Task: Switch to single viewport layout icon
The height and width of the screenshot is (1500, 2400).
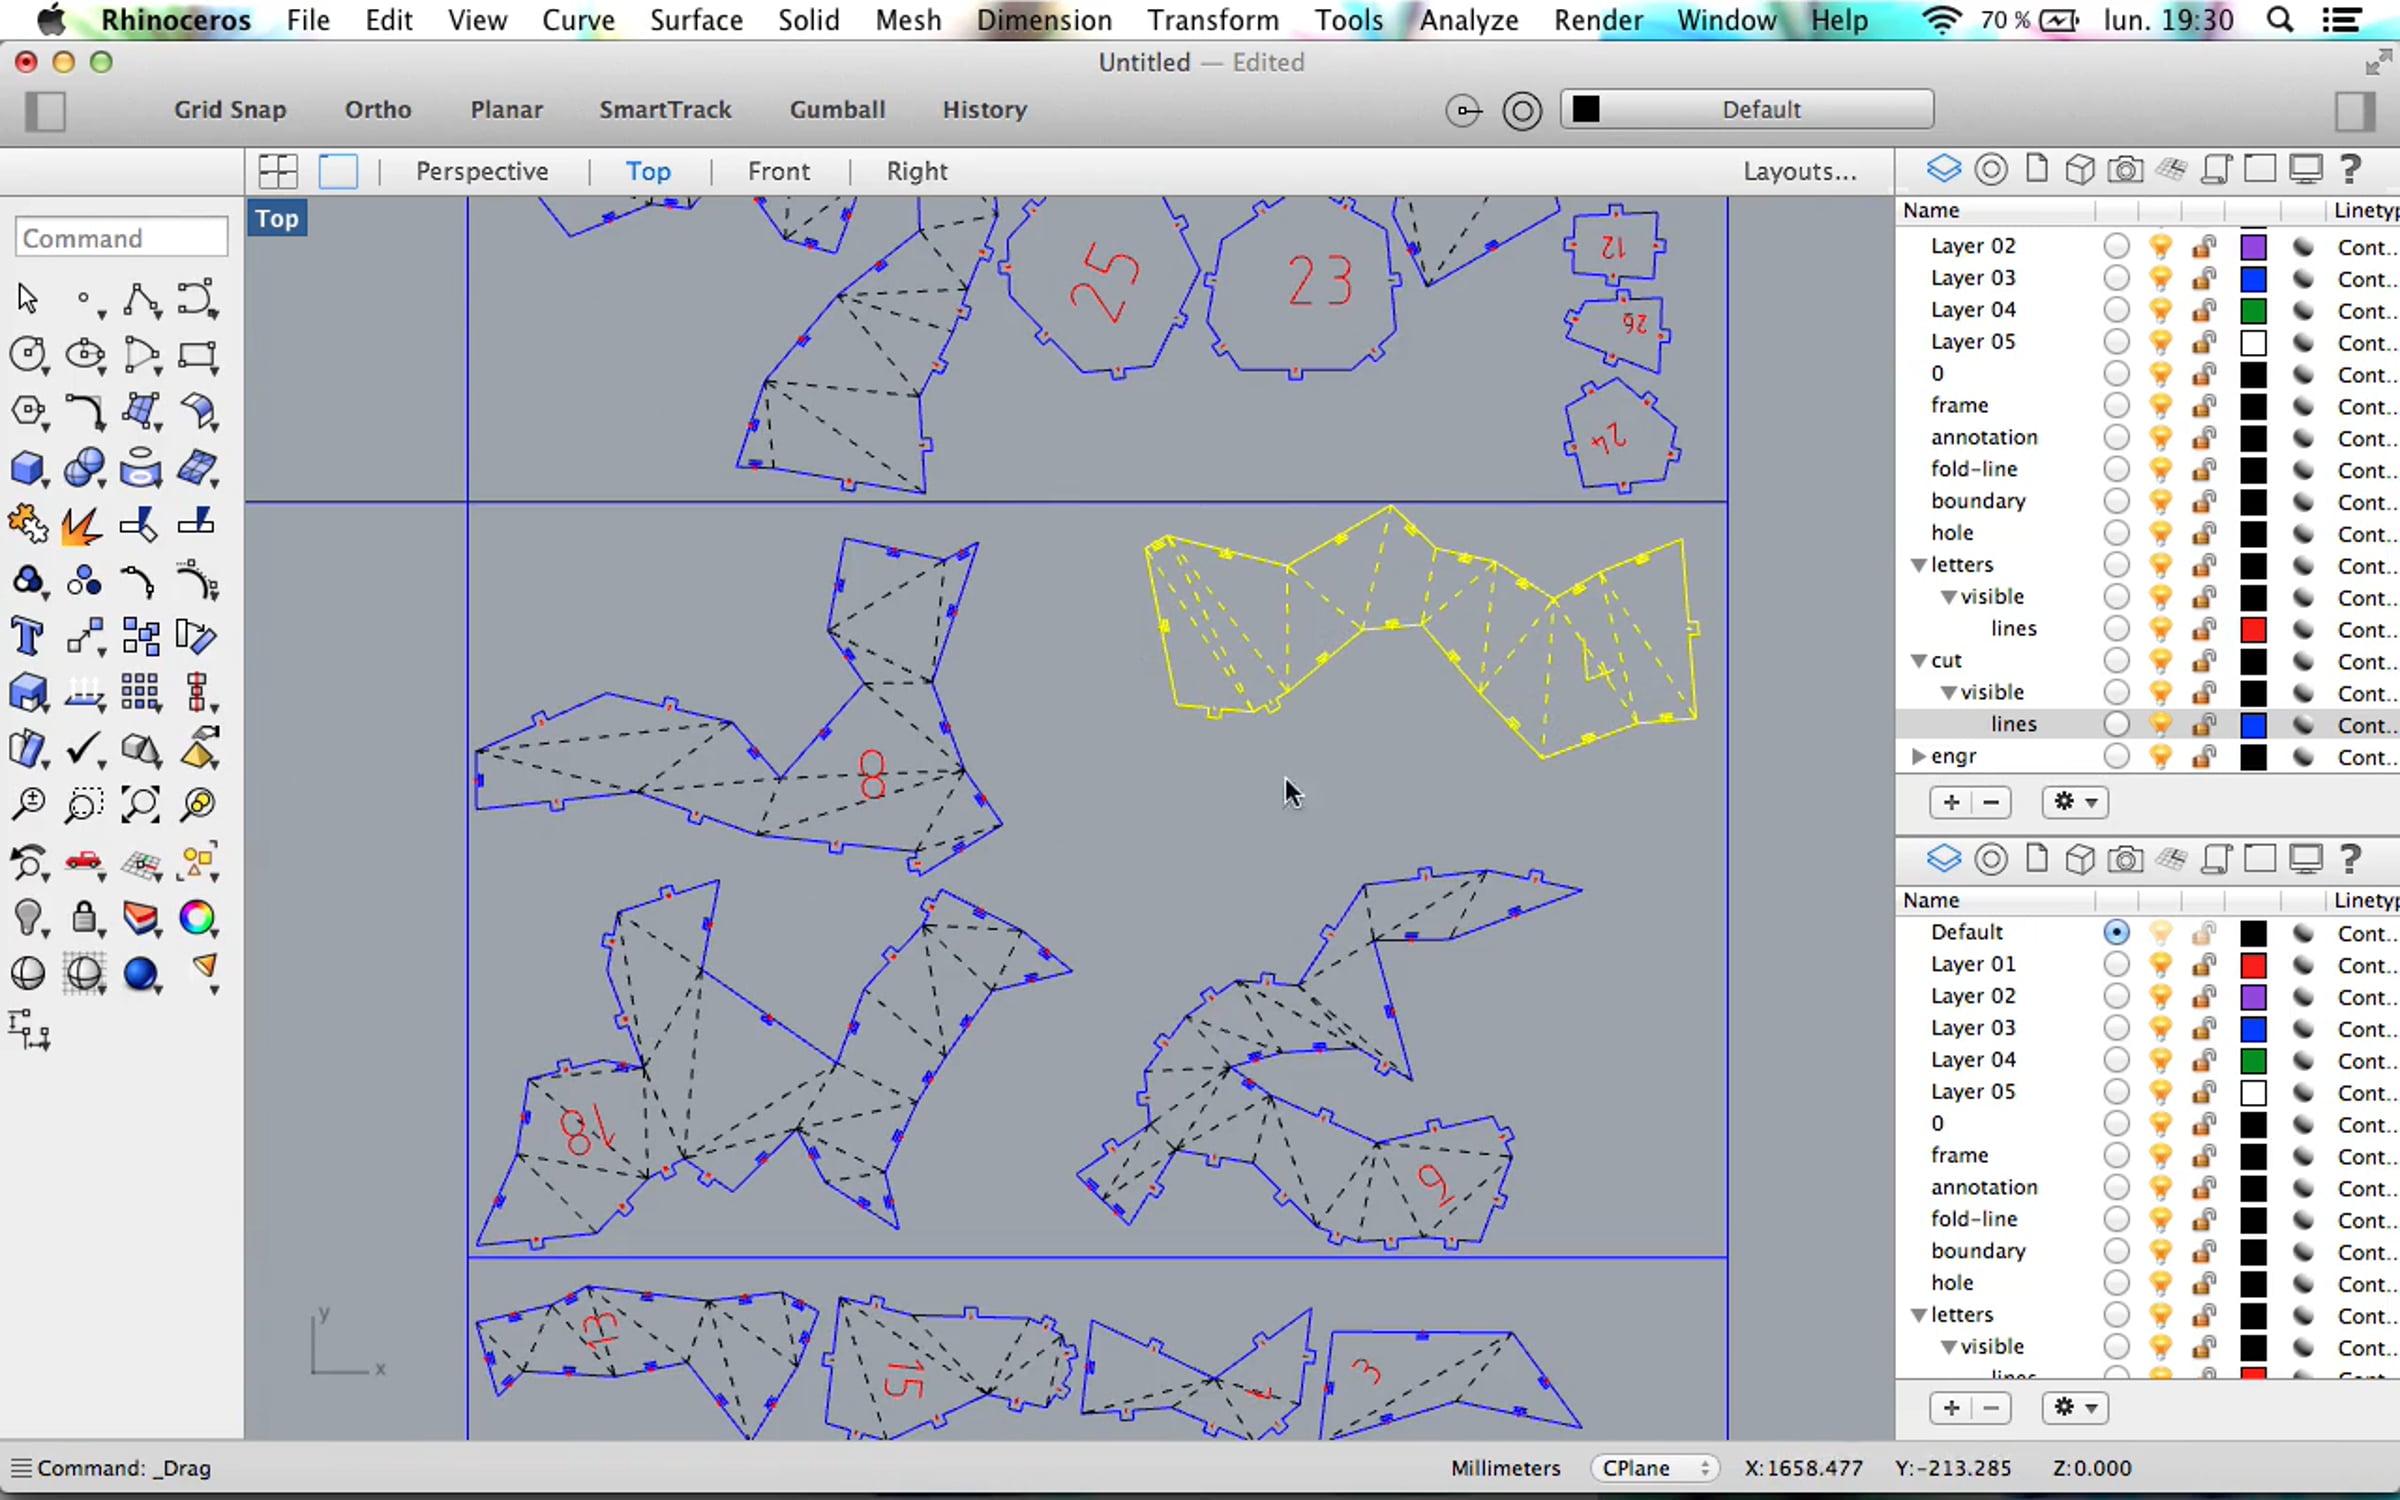Action: [x=338, y=171]
